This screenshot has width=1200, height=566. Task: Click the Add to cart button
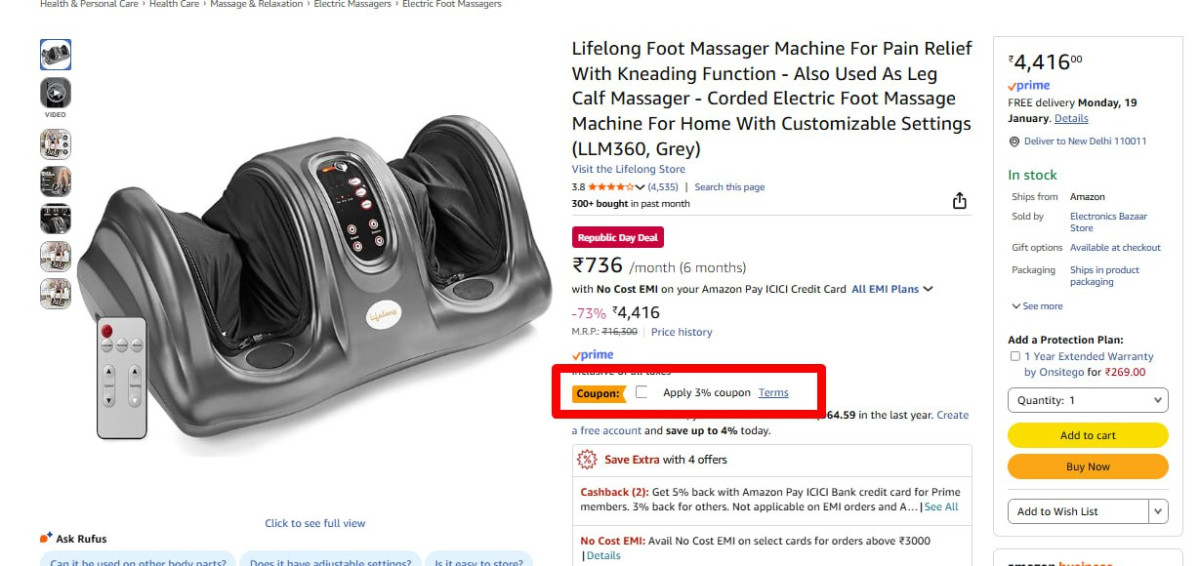pyautogui.click(x=1087, y=435)
